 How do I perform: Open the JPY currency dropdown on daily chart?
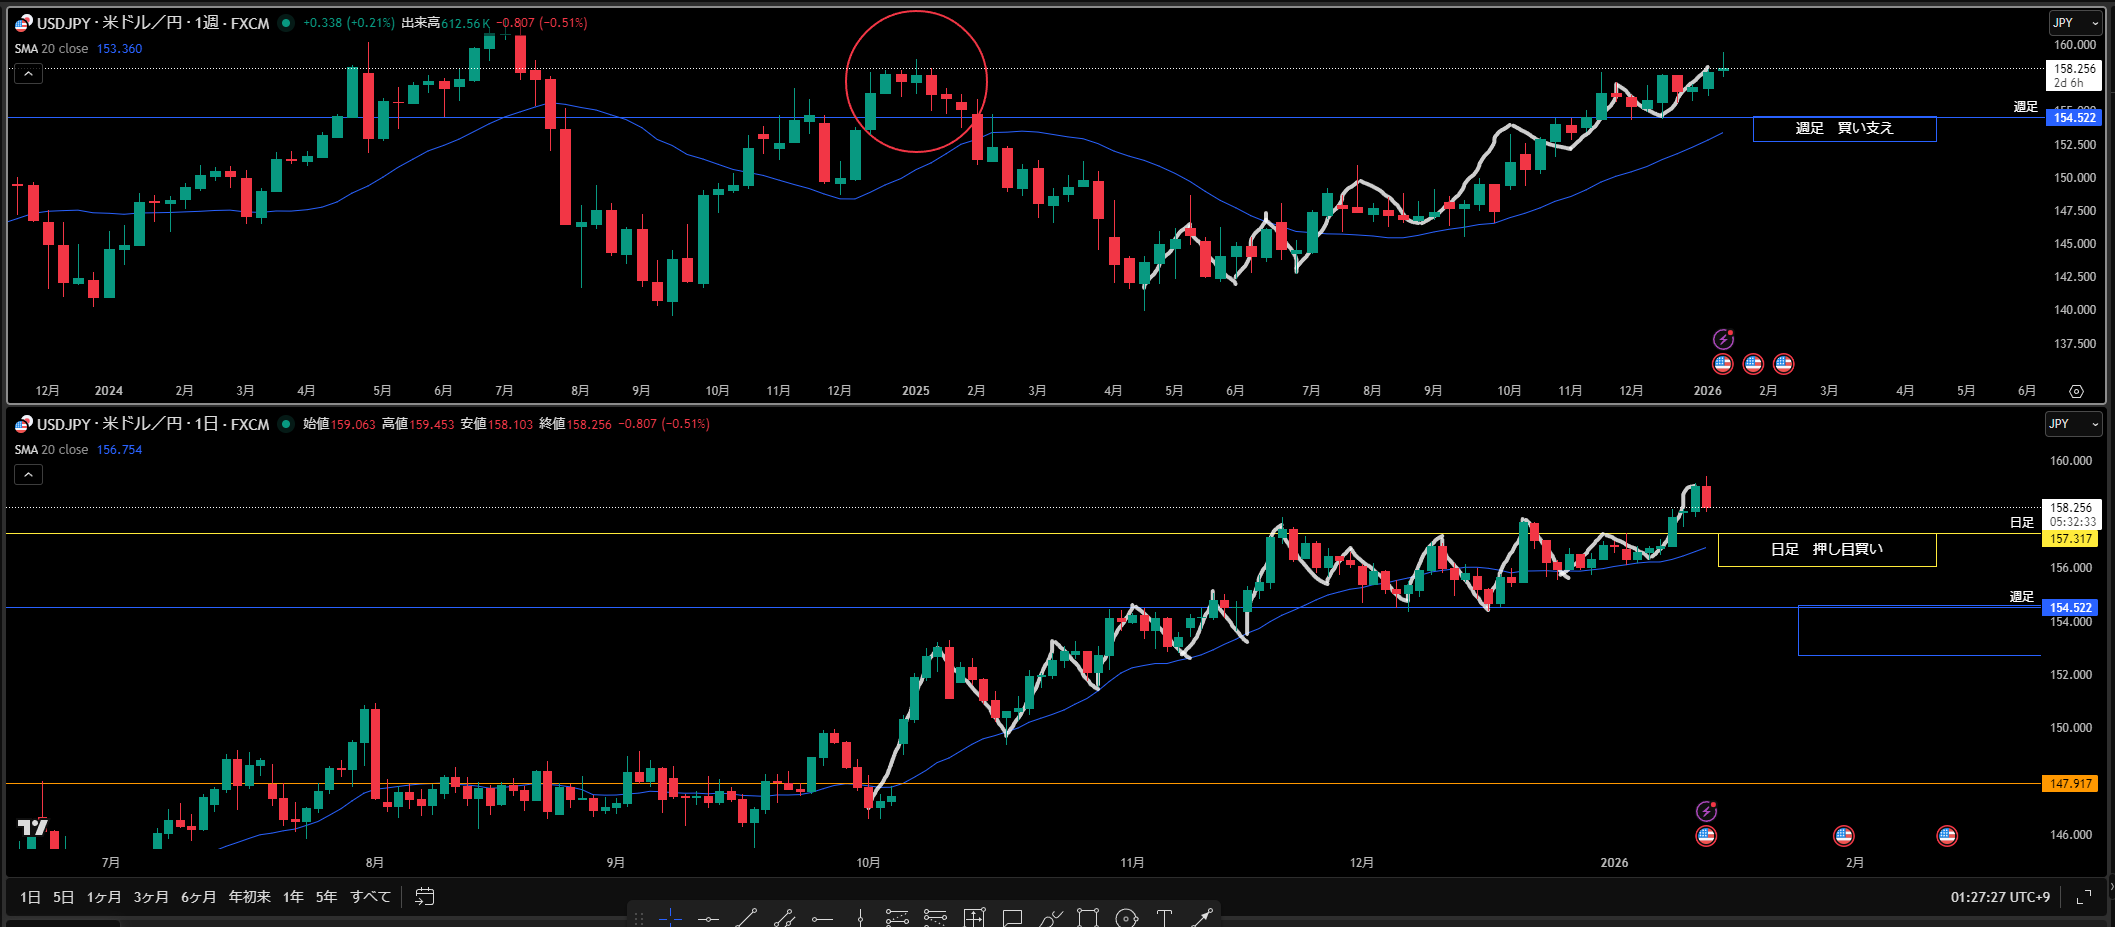pyautogui.click(x=2072, y=424)
